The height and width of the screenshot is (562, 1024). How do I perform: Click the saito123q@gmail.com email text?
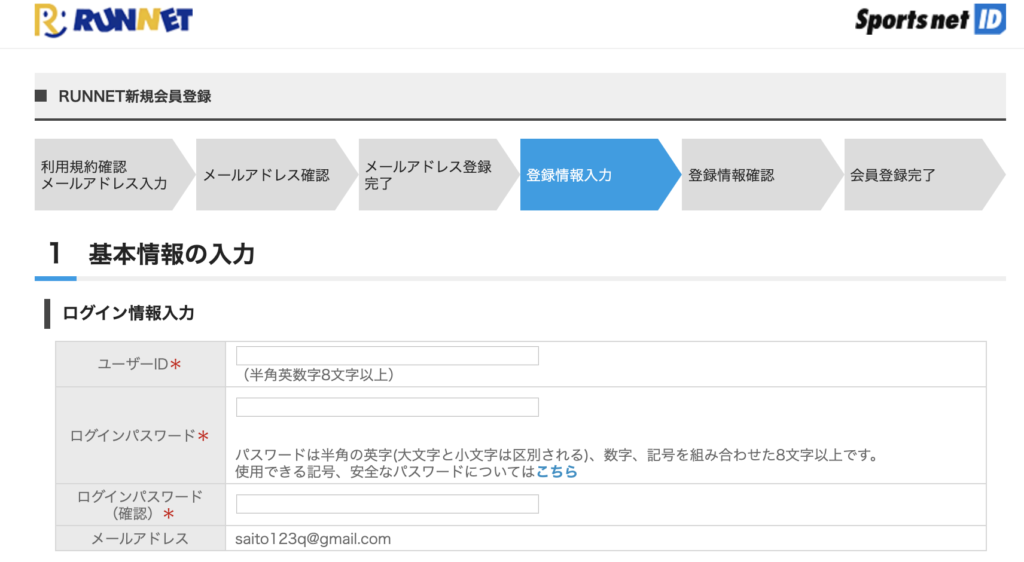coord(313,539)
